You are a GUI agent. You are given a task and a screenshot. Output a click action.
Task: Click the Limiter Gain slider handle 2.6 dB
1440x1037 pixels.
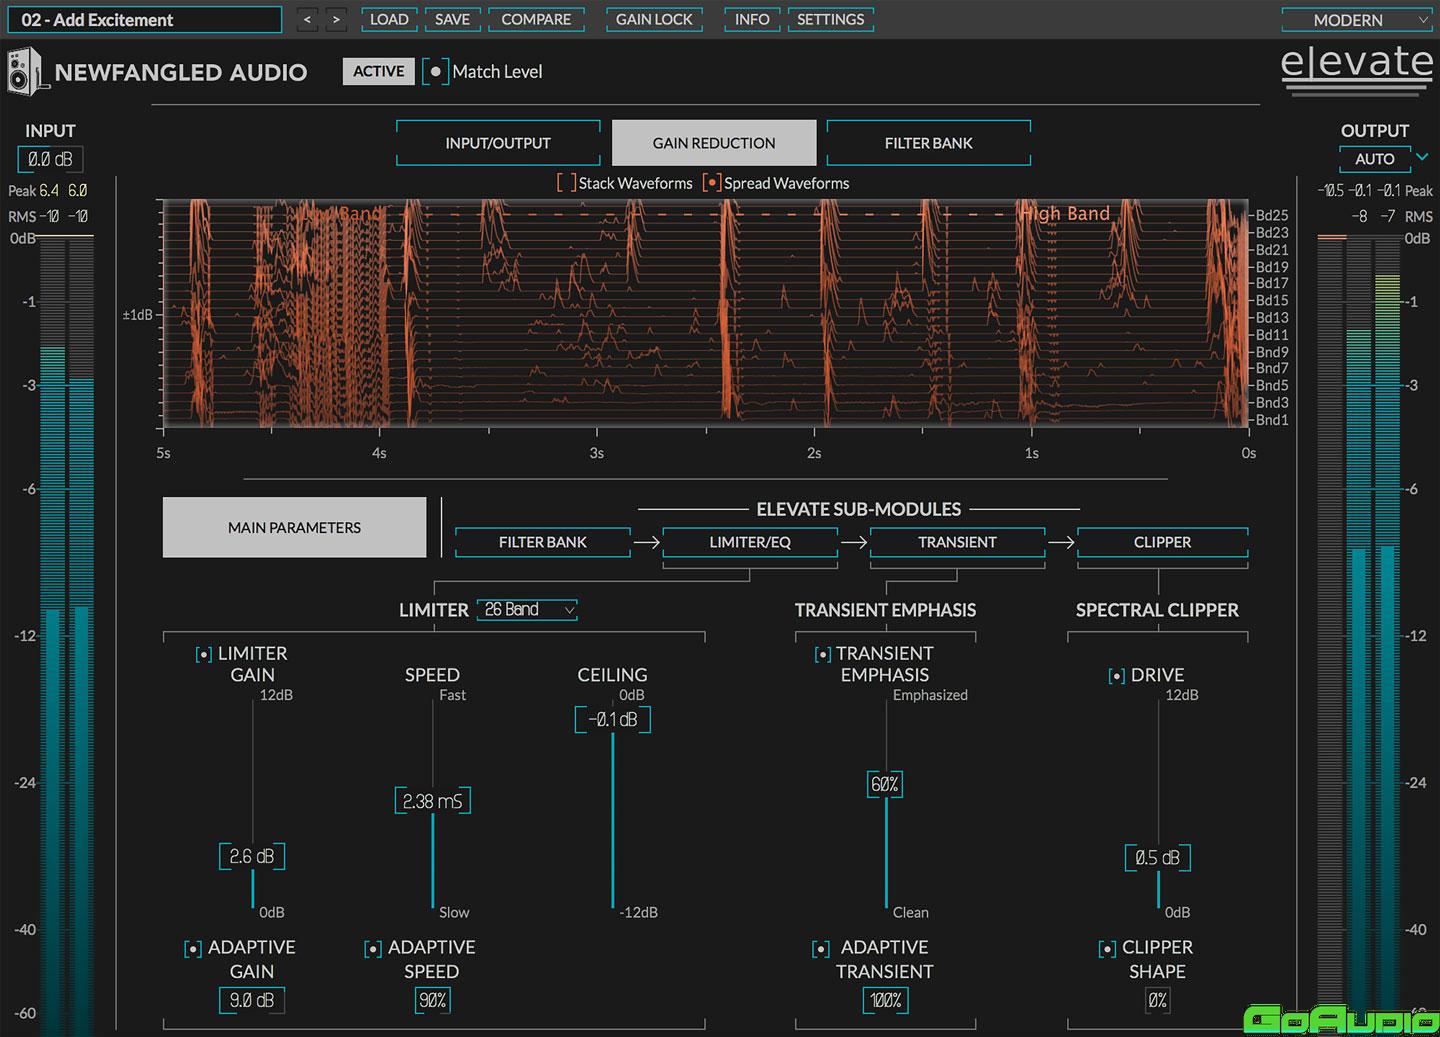252,857
